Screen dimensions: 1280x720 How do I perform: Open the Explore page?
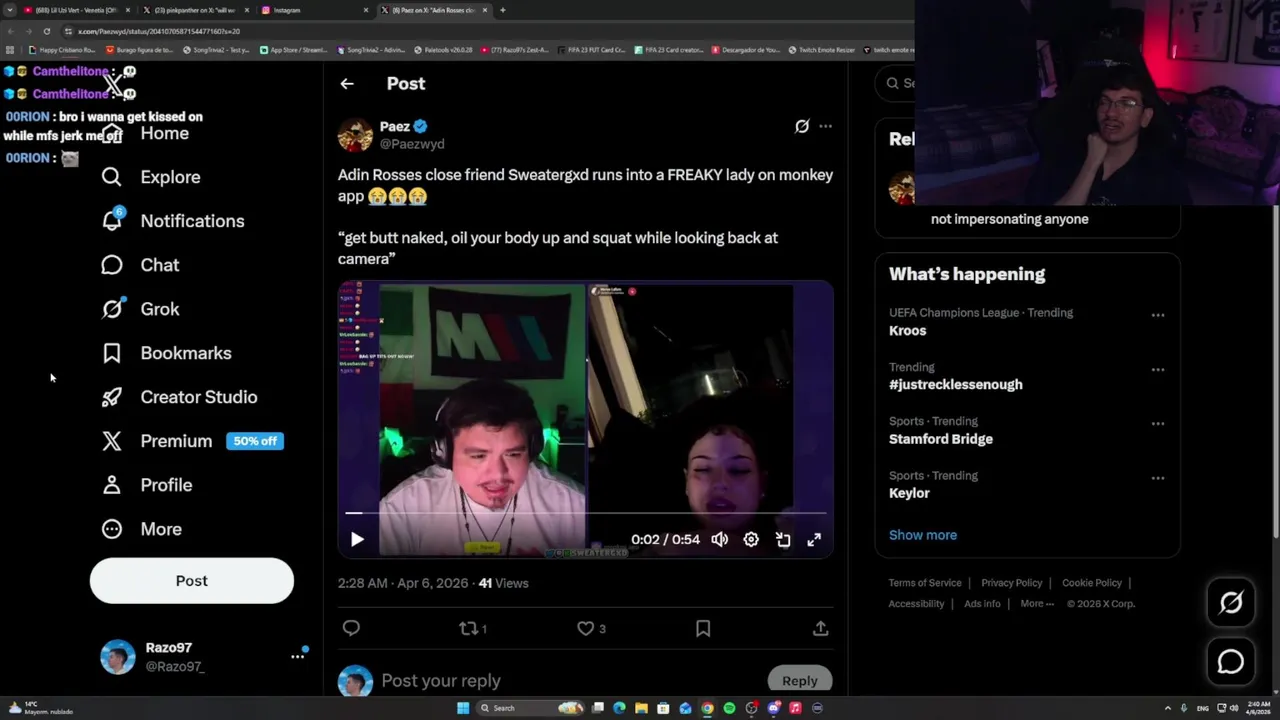click(x=151, y=177)
